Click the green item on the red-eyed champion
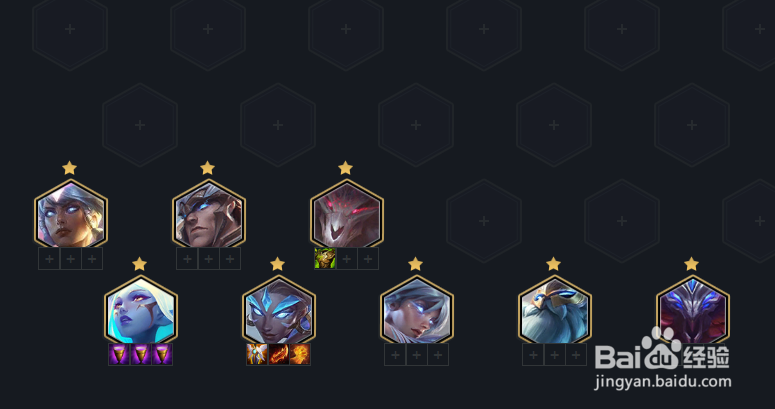The height and width of the screenshot is (409, 775). pos(325,259)
